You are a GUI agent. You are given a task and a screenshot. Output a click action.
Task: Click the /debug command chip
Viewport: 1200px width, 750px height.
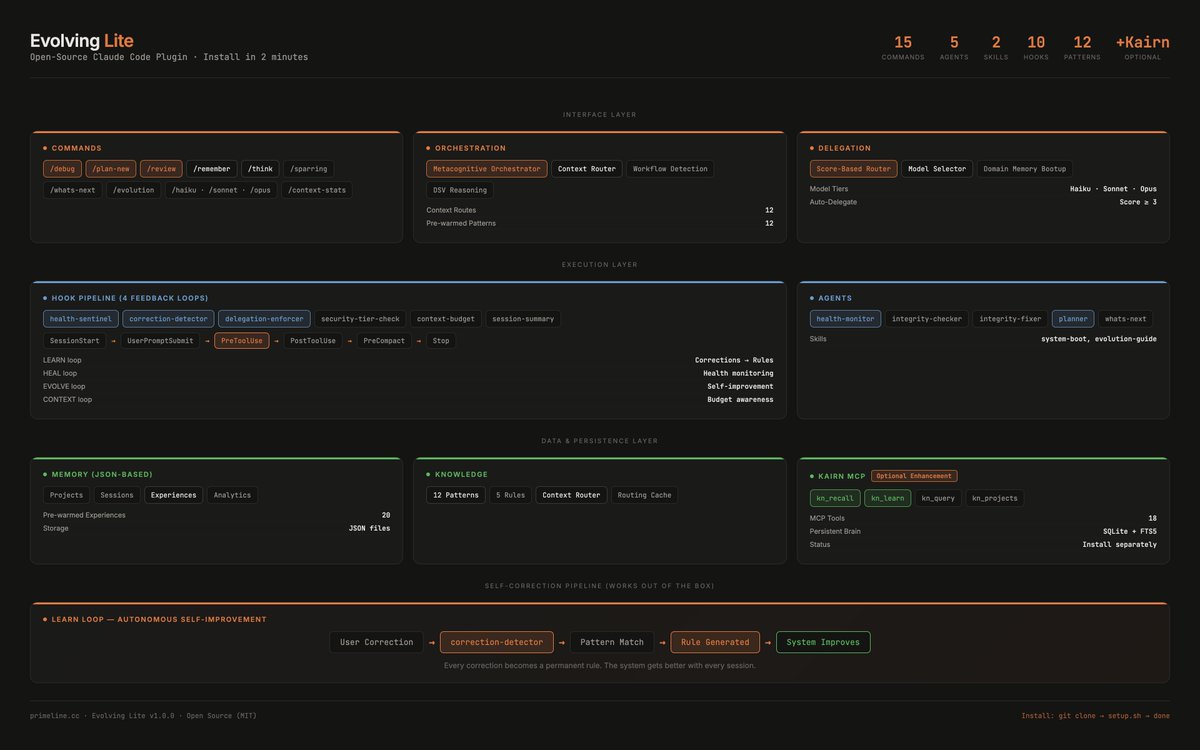tap(62, 169)
